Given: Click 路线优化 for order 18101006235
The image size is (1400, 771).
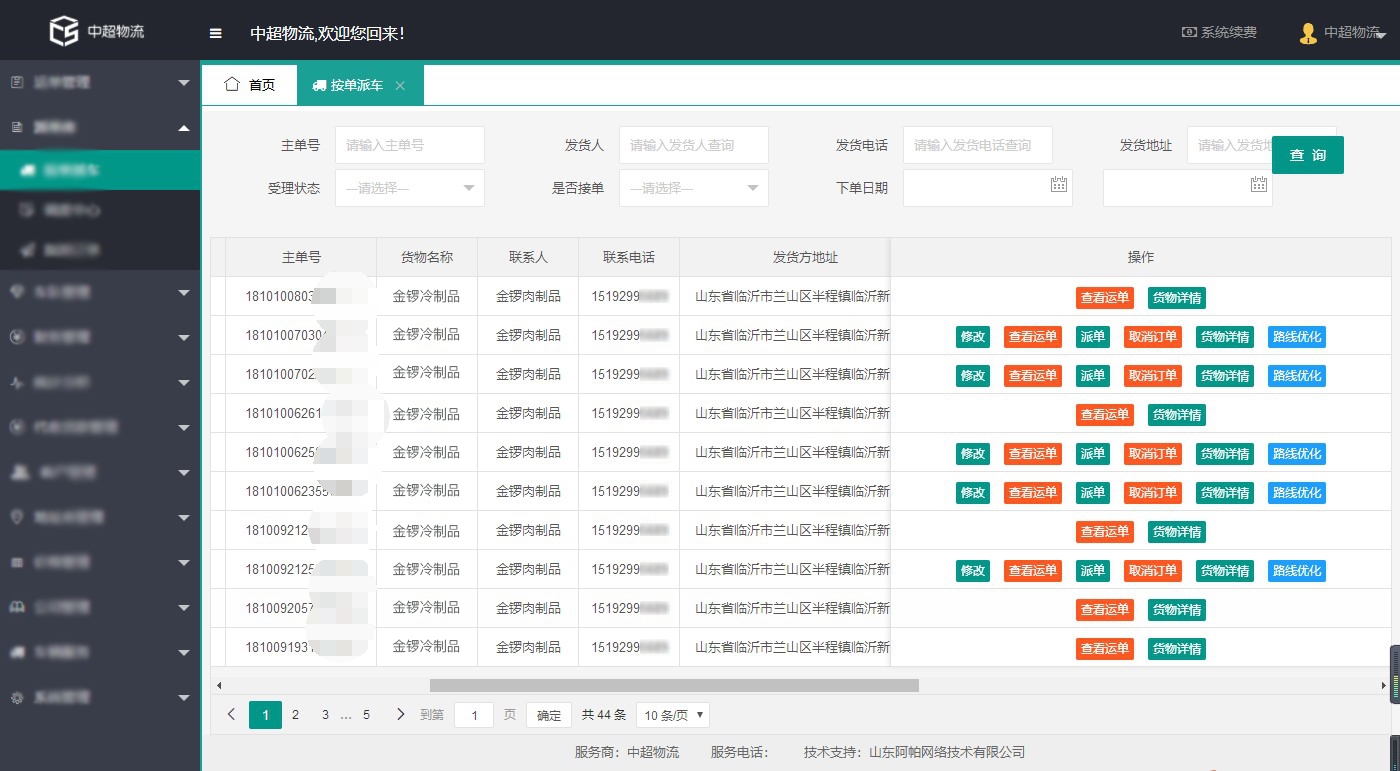Looking at the screenshot, I should pyautogui.click(x=1297, y=493).
